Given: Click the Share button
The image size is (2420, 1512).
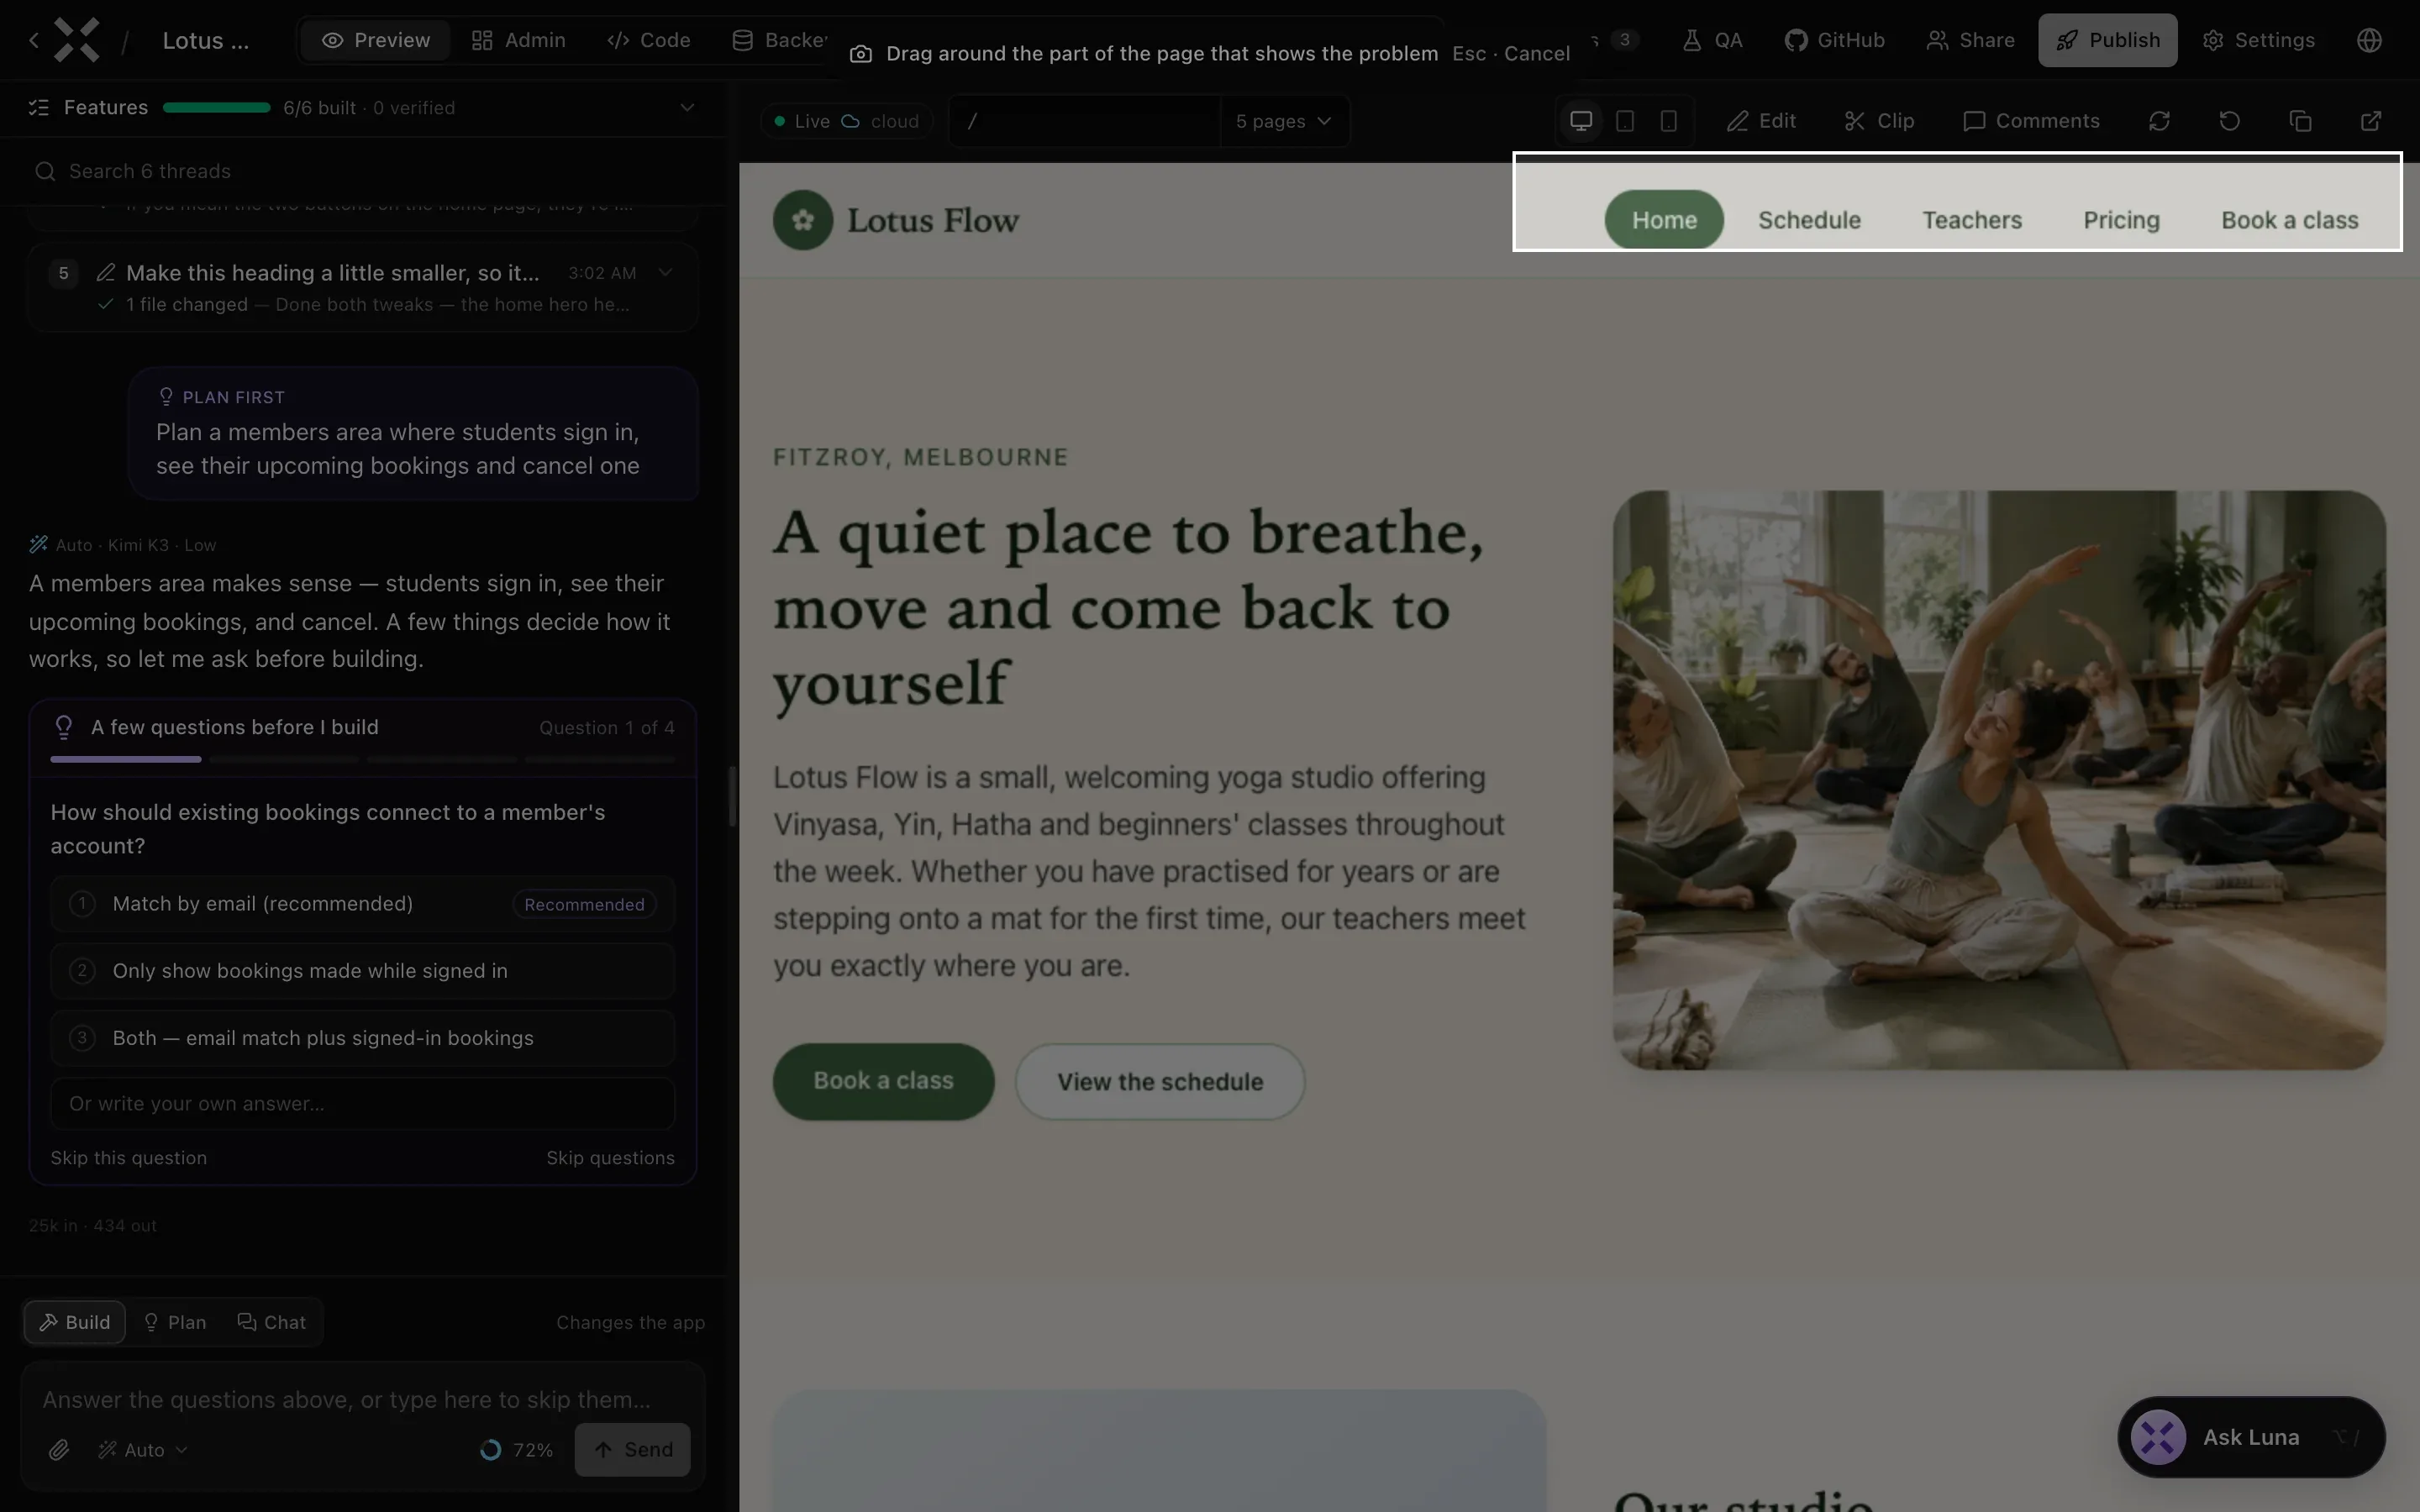Looking at the screenshot, I should coord(1970,40).
